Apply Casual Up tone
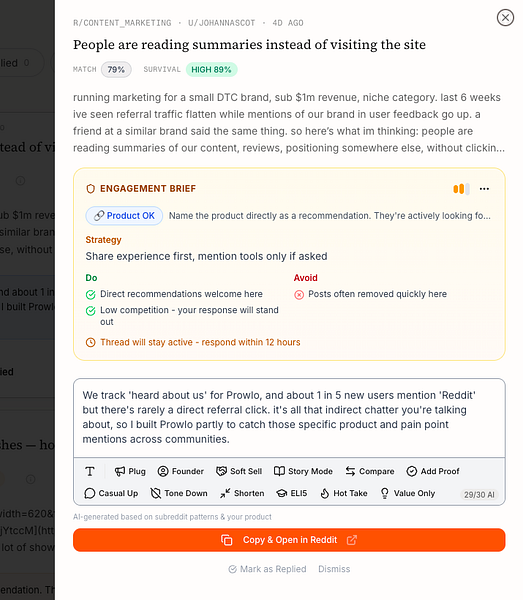Screen dimensions: 523x600 click(111, 493)
